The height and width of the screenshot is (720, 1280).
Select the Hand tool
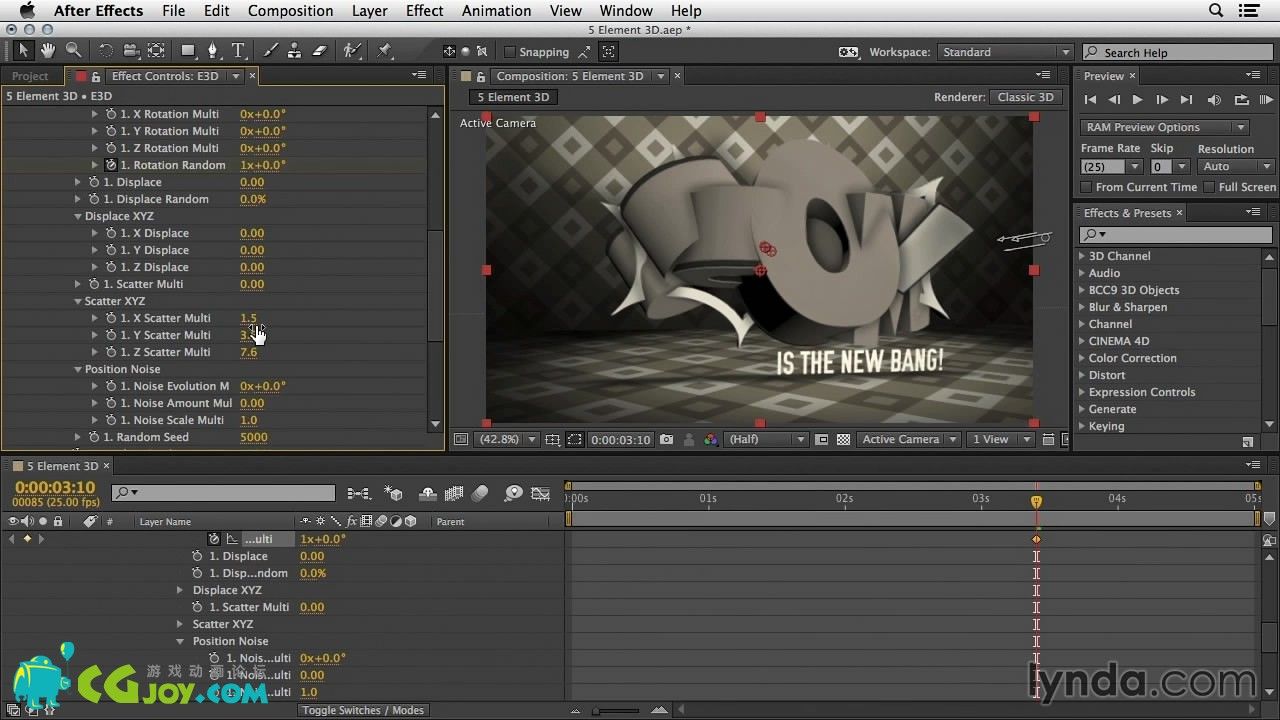tap(48, 51)
